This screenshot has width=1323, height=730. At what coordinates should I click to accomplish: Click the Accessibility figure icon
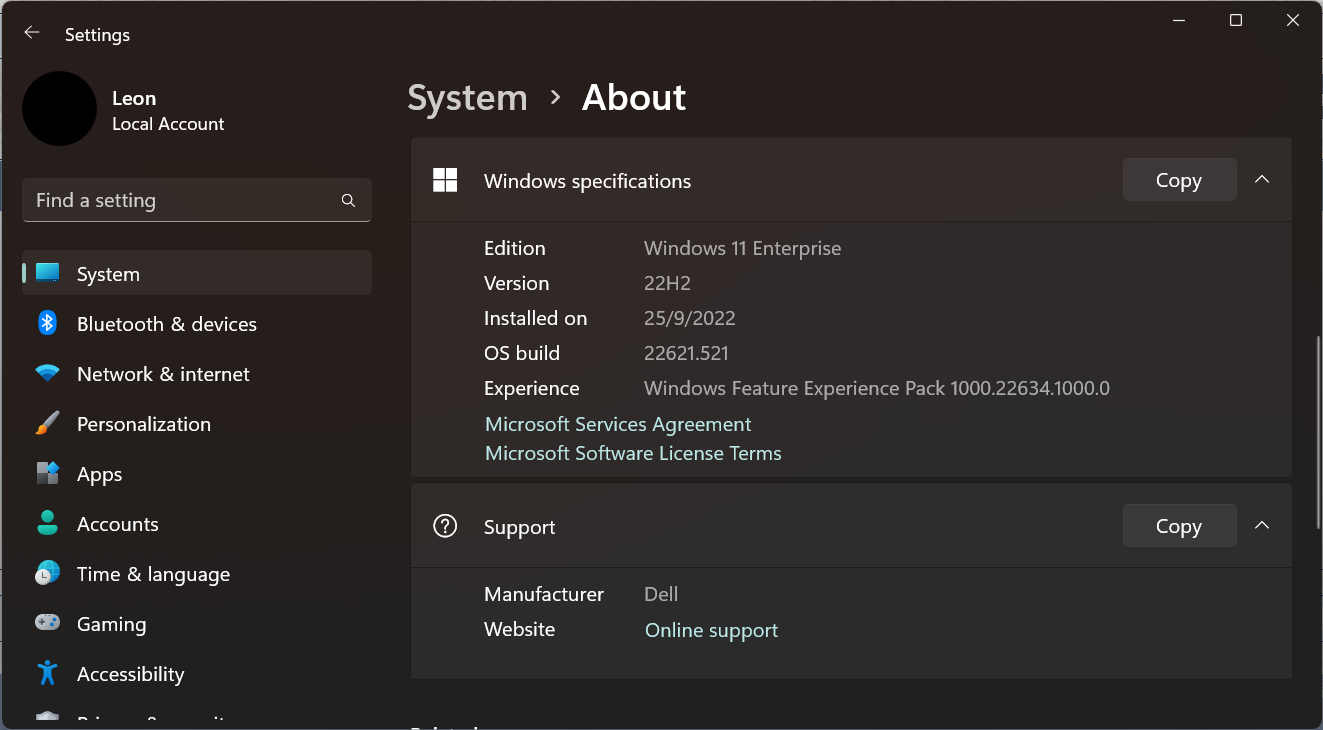[x=47, y=673]
